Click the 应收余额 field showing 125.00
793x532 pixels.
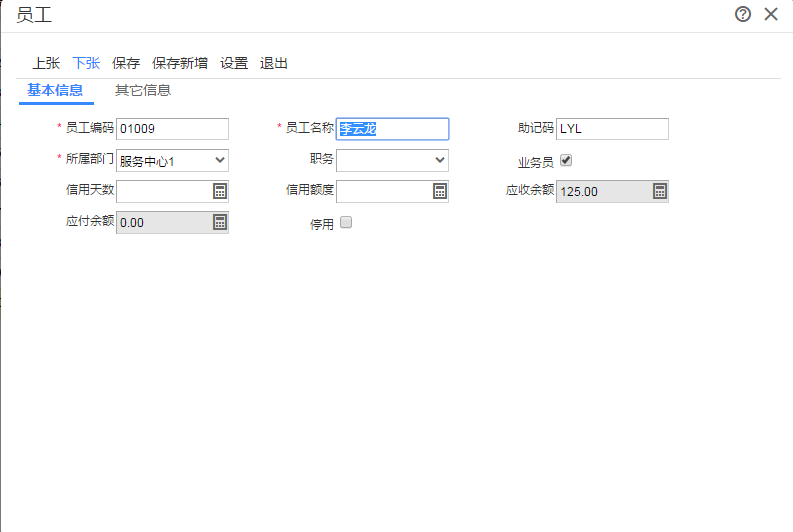612,191
